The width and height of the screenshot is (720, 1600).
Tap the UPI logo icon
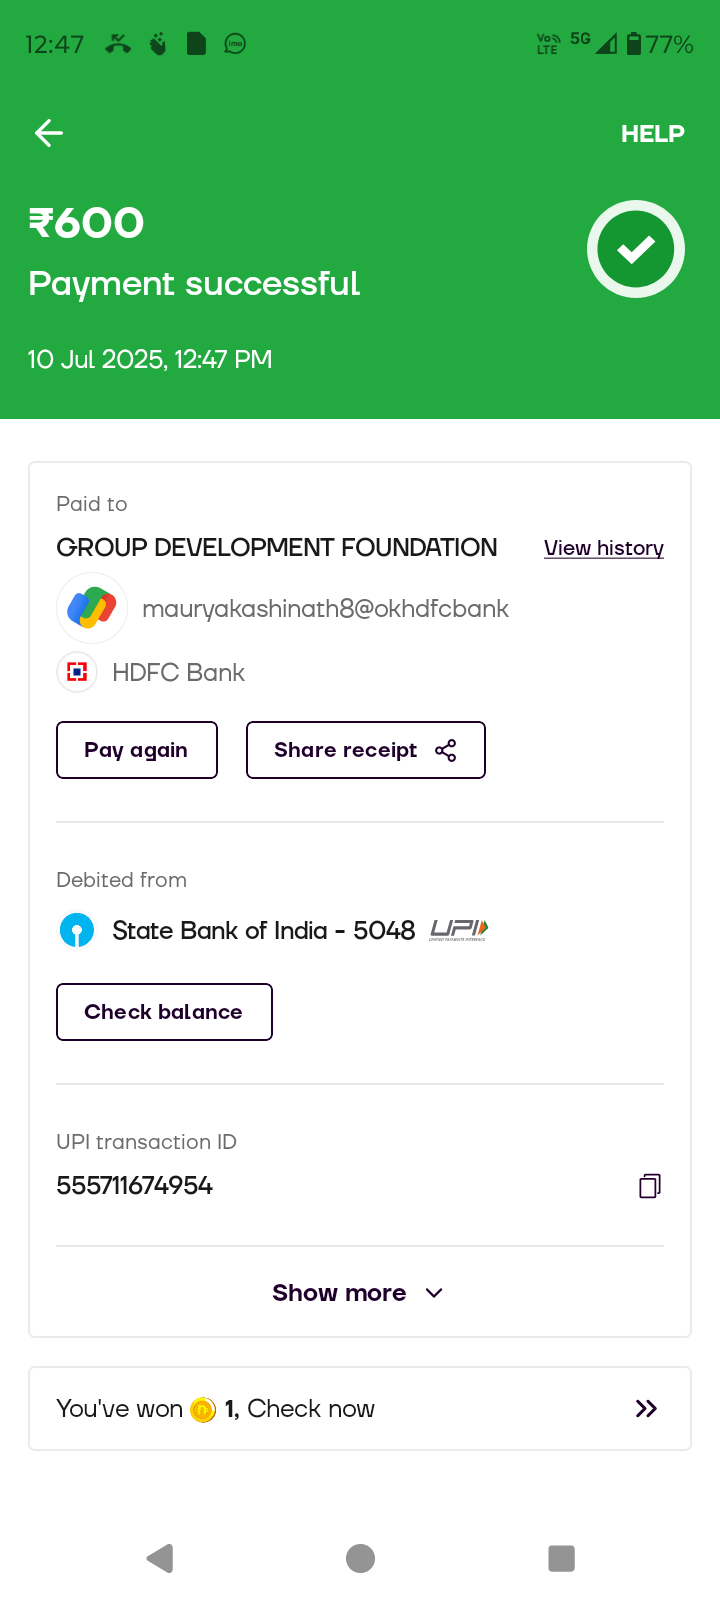459,930
